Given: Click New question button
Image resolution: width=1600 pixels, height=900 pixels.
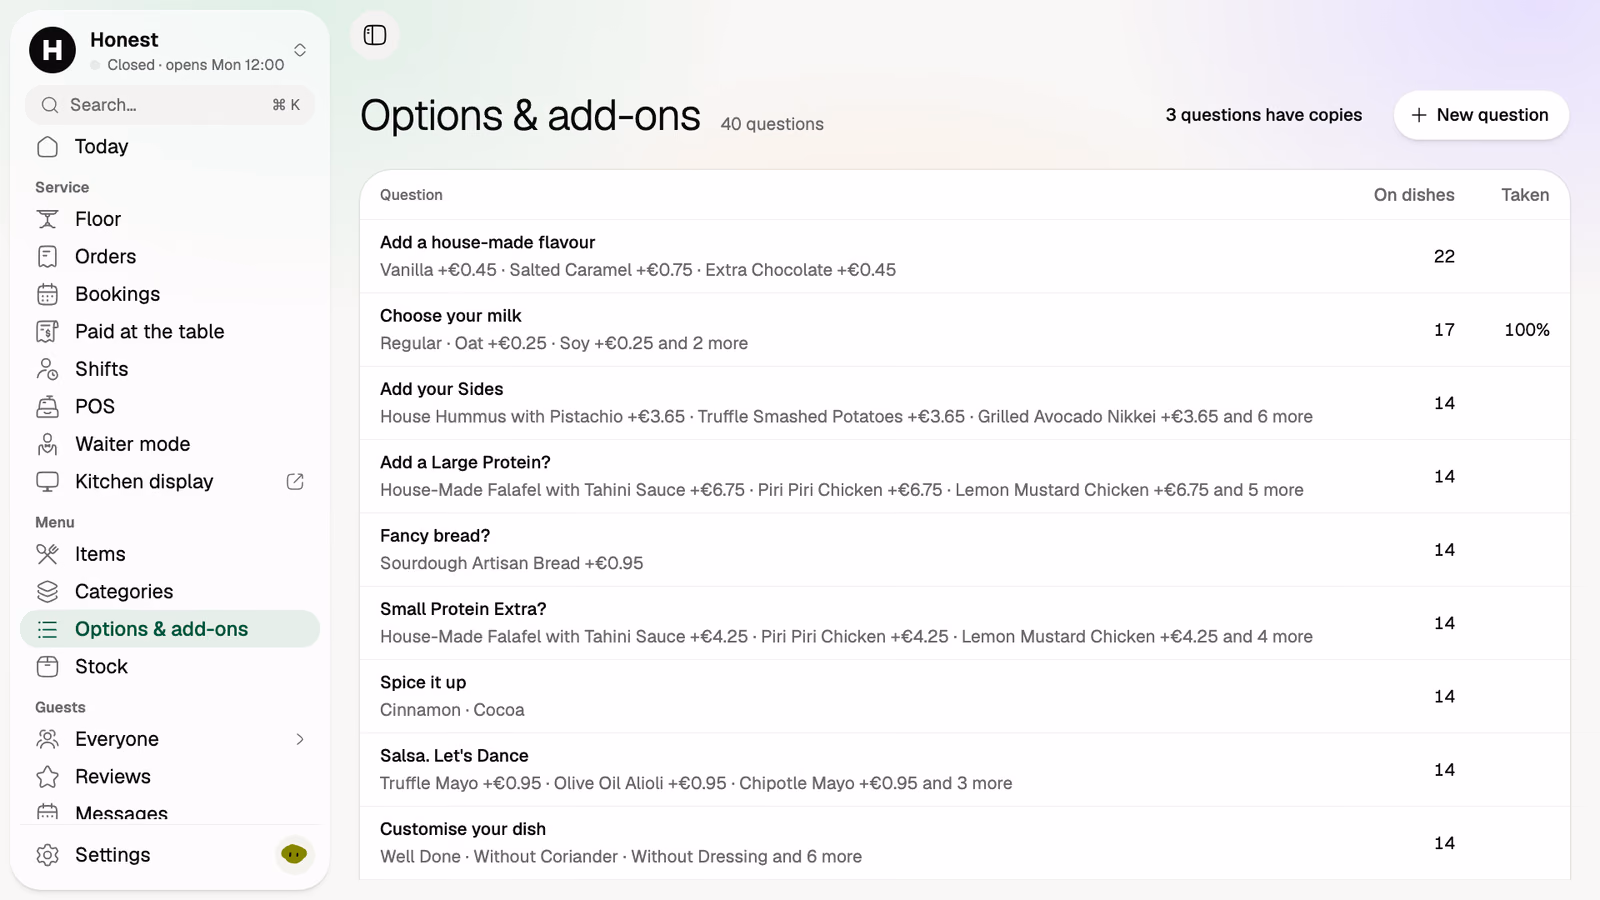Looking at the screenshot, I should tap(1481, 115).
